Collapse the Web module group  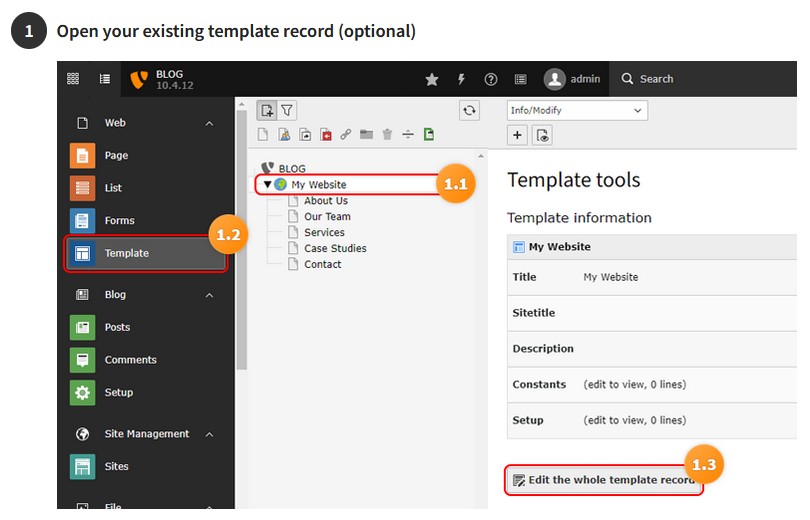[x=209, y=123]
